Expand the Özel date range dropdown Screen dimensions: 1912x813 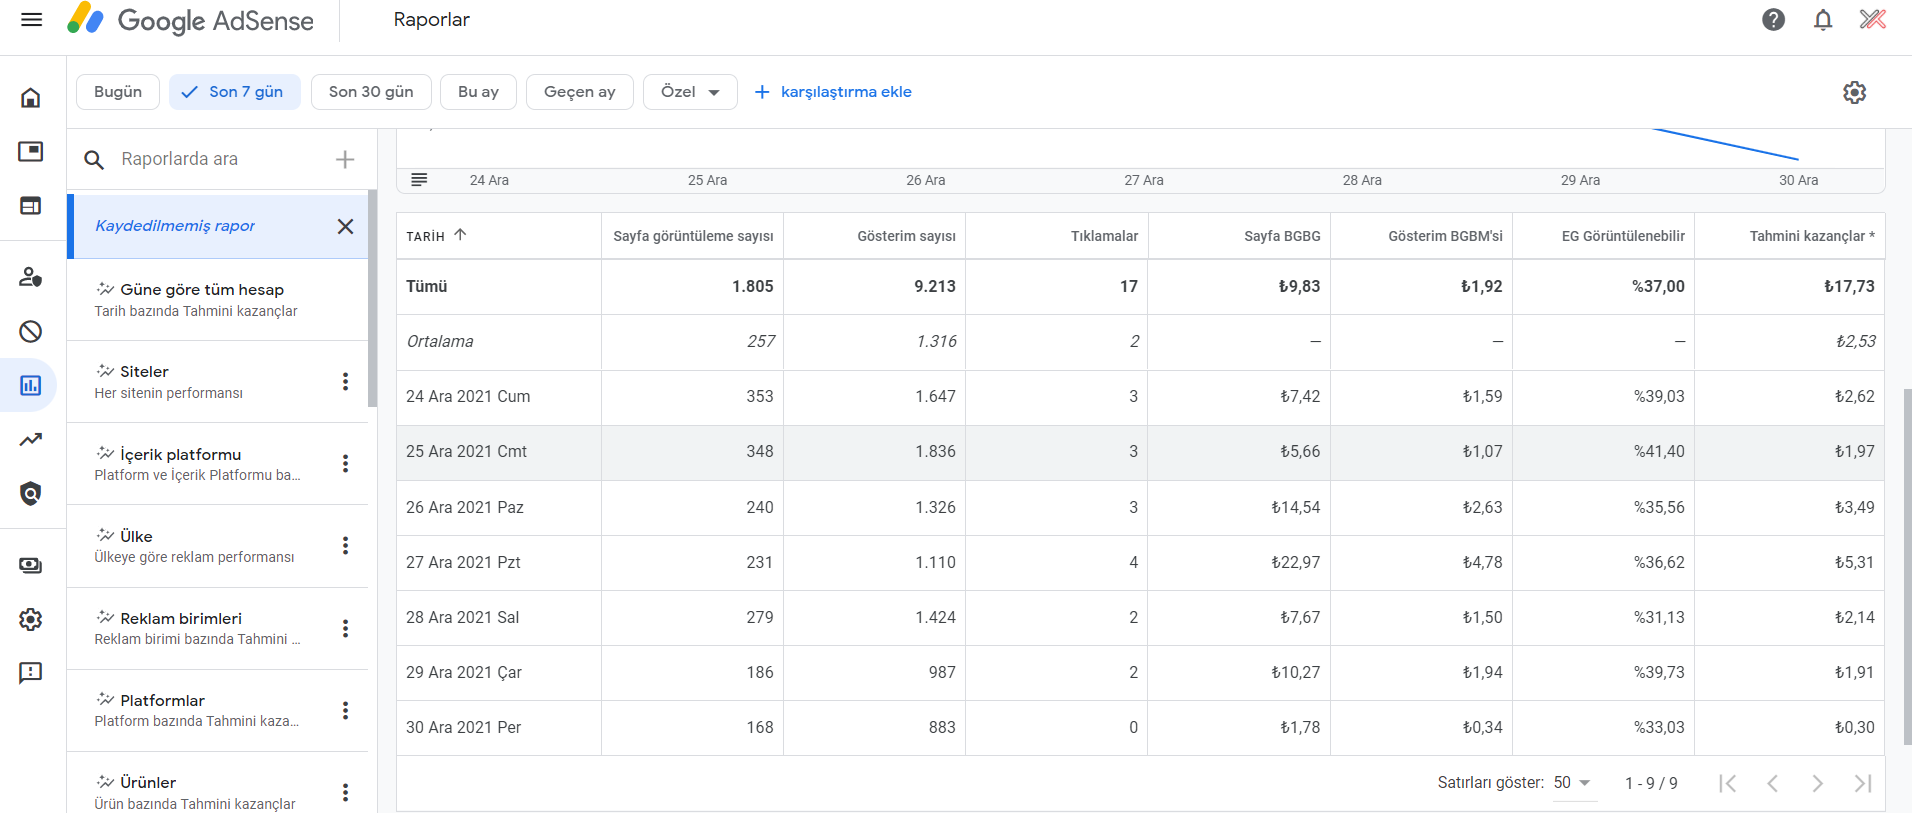pyautogui.click(x=690, y=92)
